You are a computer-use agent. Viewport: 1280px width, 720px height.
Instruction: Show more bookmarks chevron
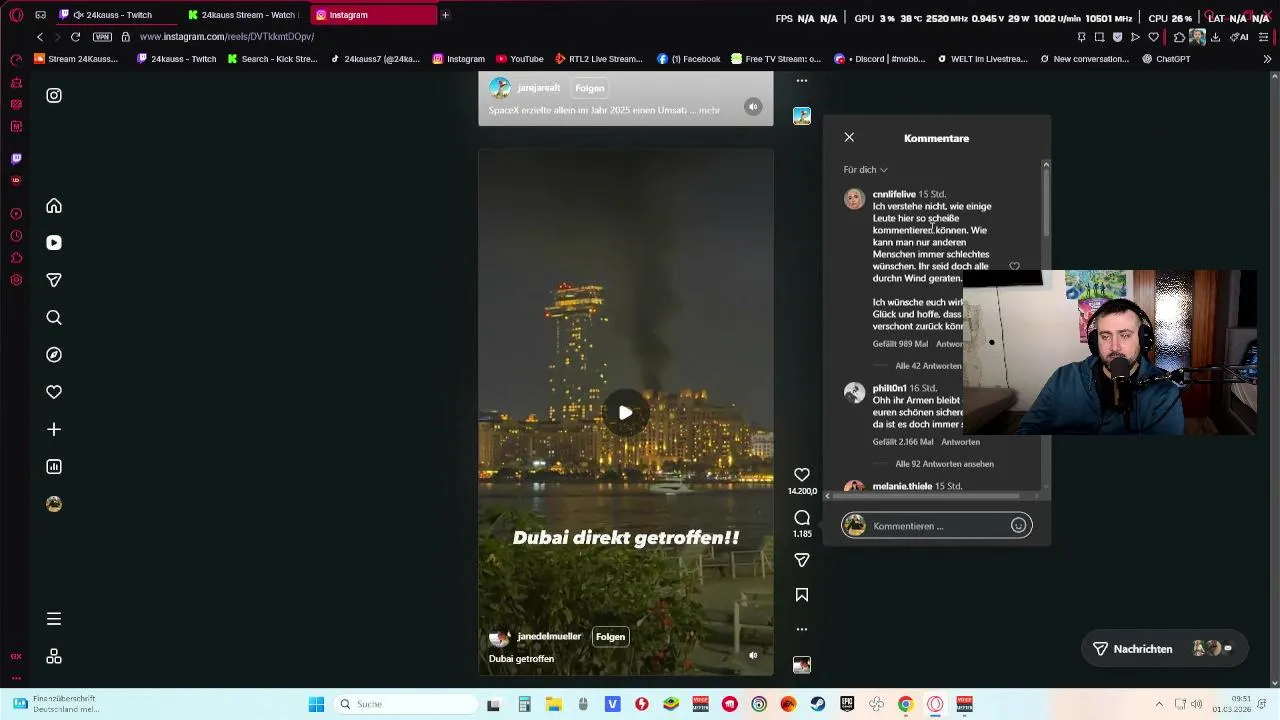1267,59
